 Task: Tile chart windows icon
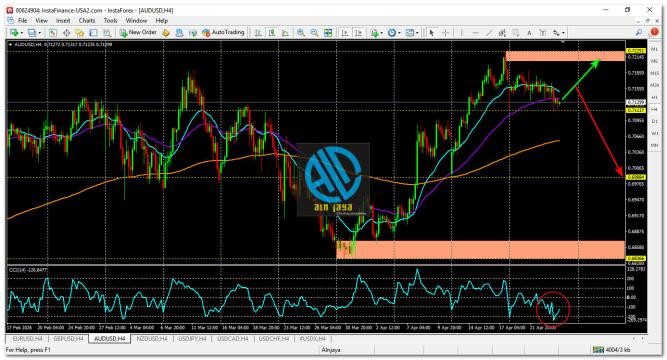pyautogui.click(x=328, y=33)
